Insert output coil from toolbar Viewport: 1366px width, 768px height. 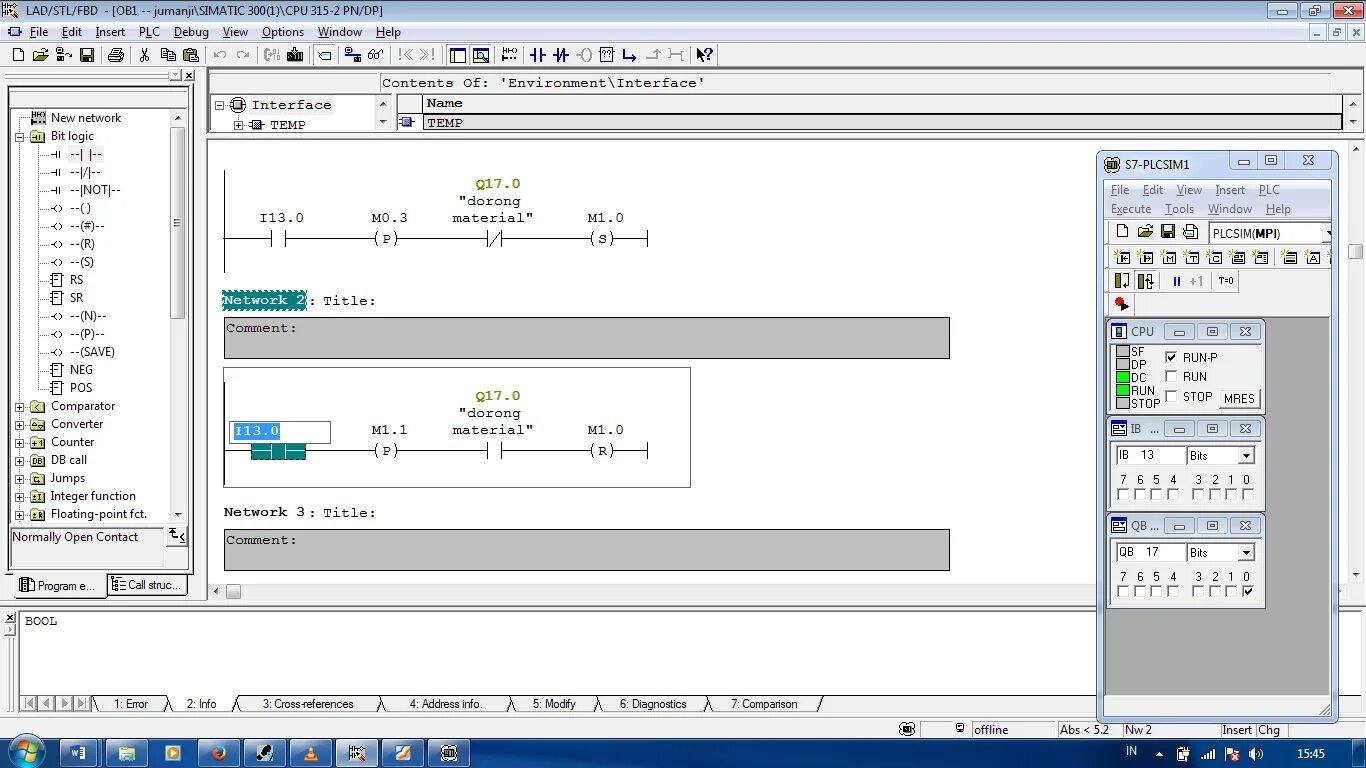coord(585,55)
